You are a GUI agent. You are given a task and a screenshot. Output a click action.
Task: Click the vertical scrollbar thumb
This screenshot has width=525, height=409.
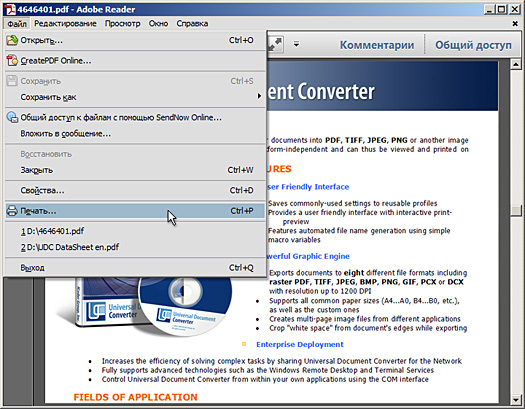click(x=516, y=210)
